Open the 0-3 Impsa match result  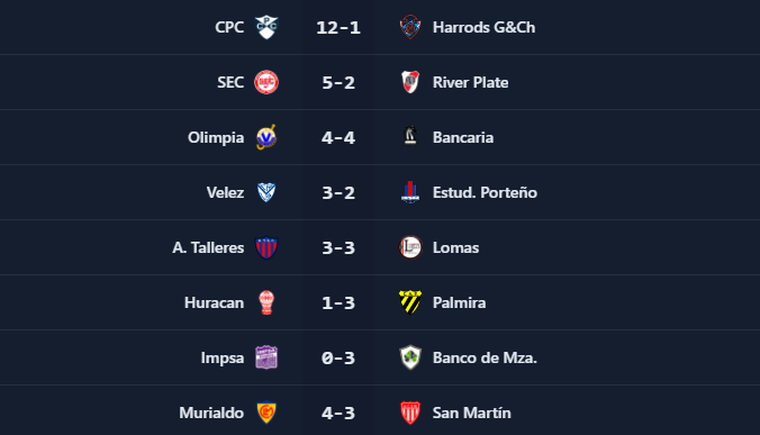click(x=340, y=357)
